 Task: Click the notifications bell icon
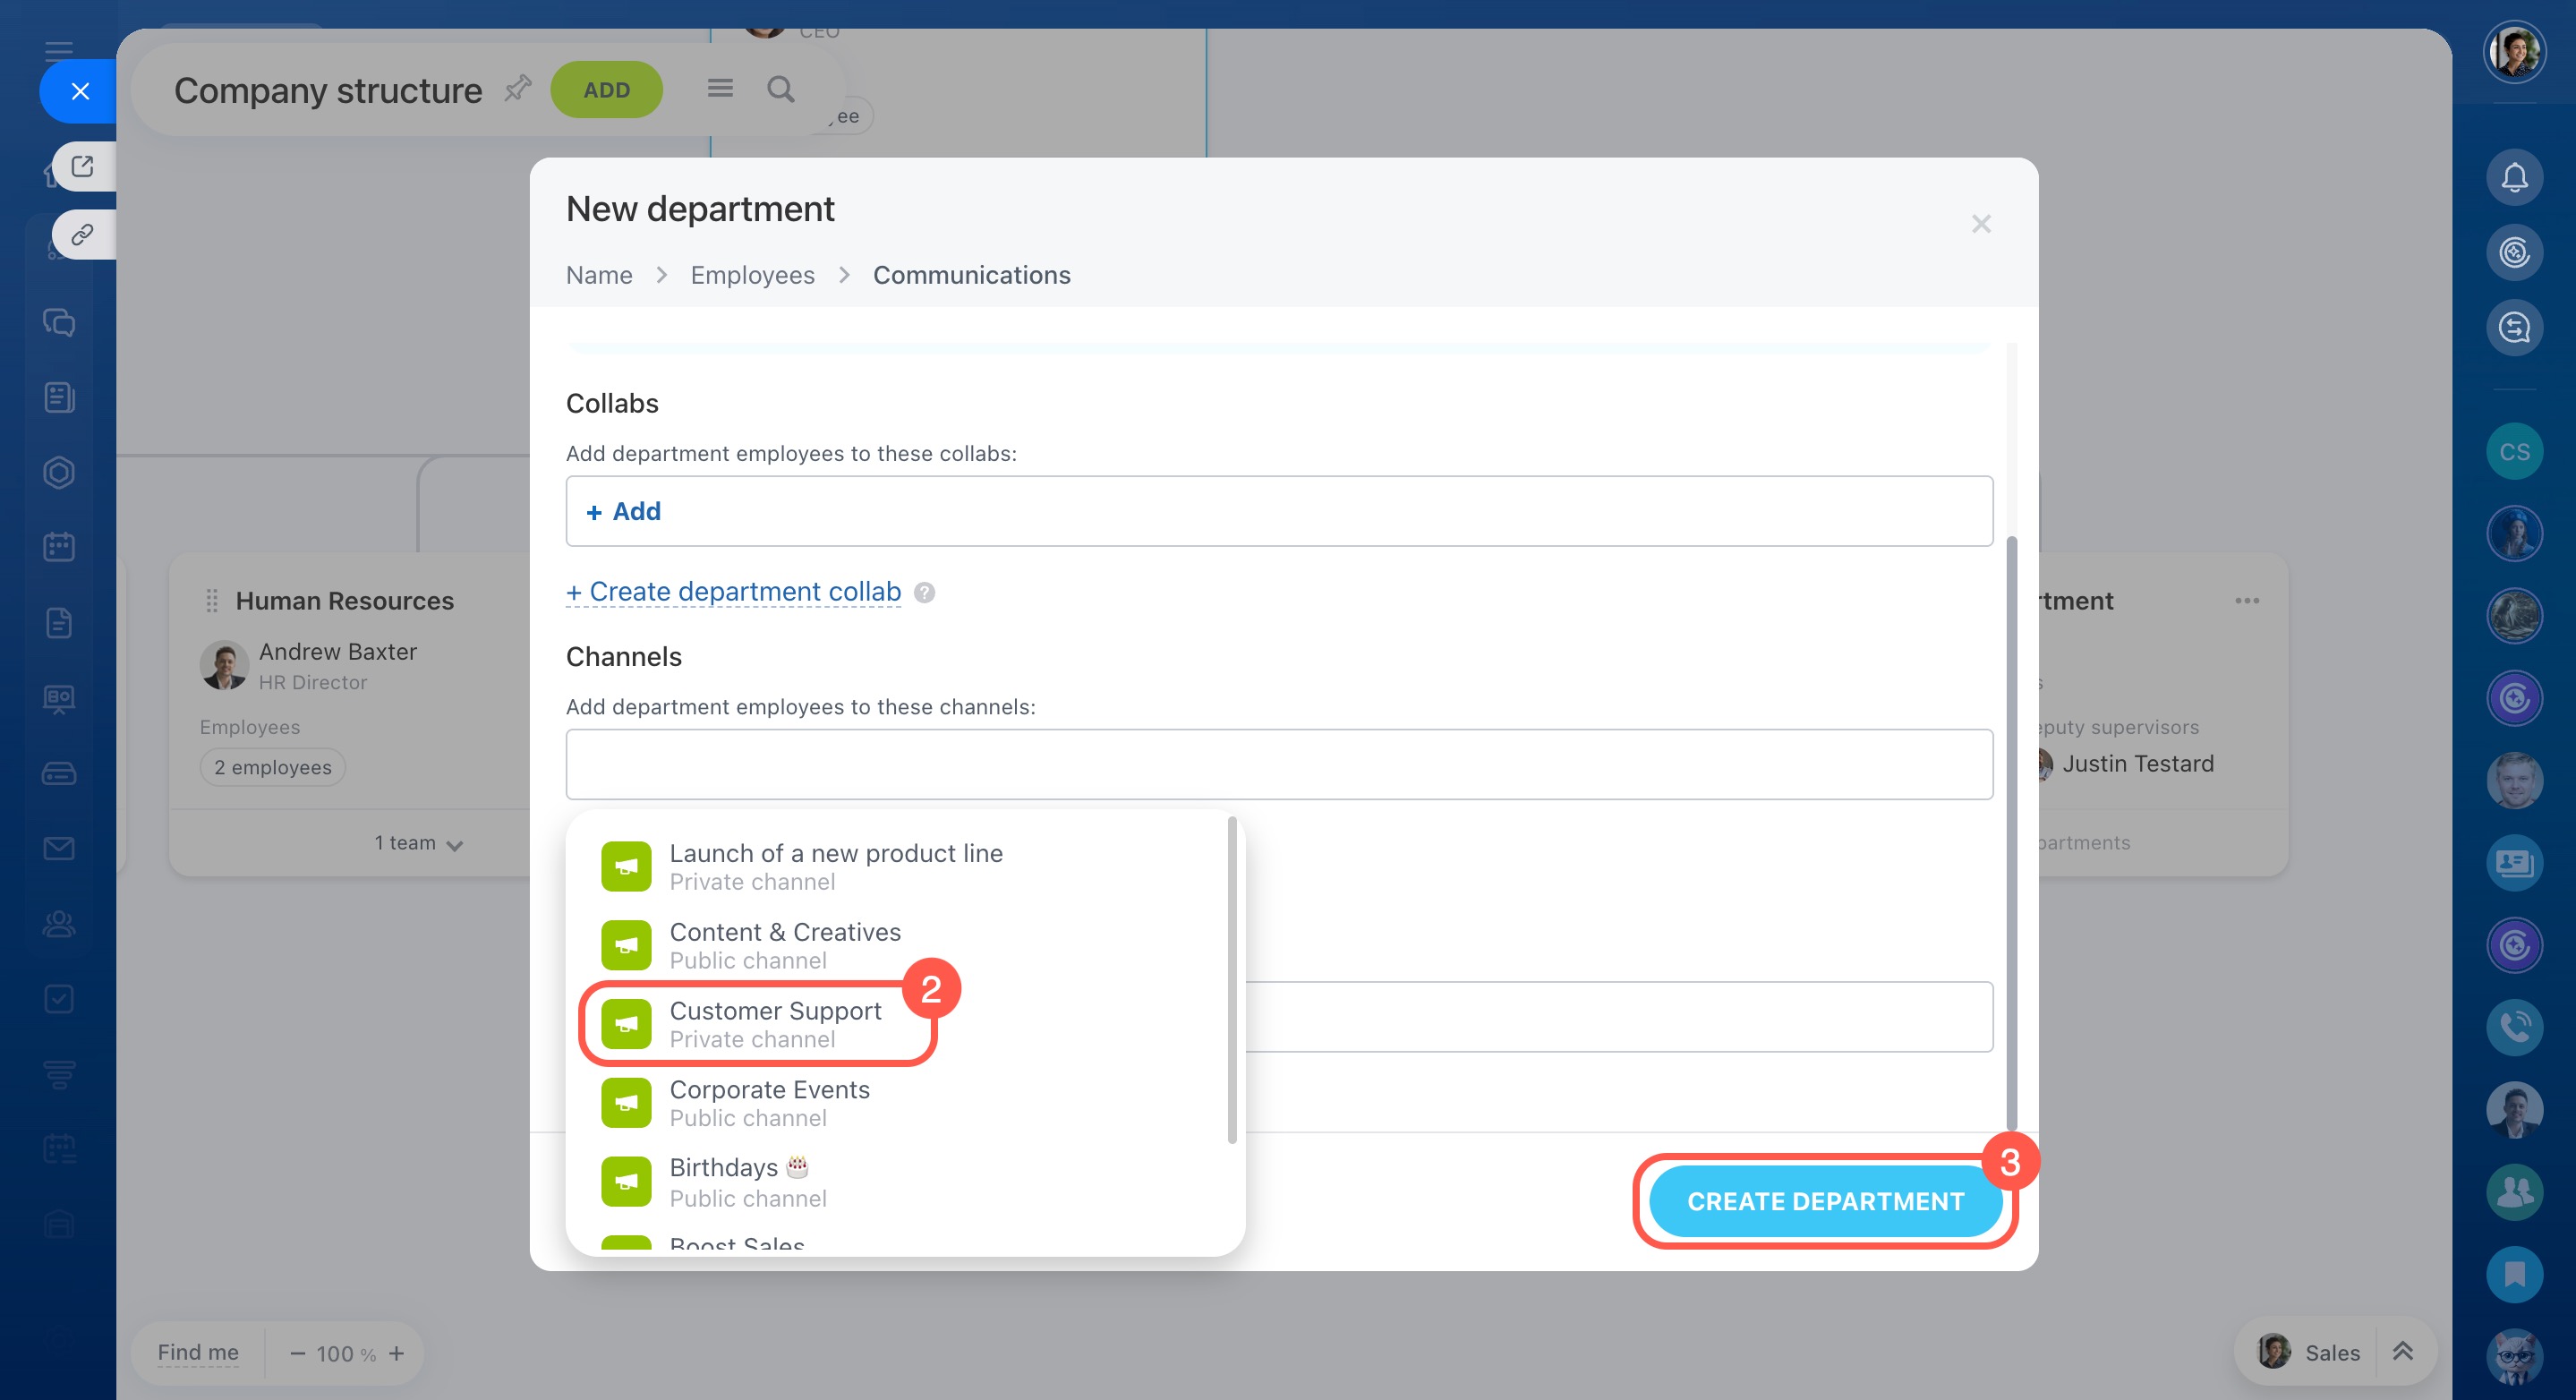point(2513,178)
